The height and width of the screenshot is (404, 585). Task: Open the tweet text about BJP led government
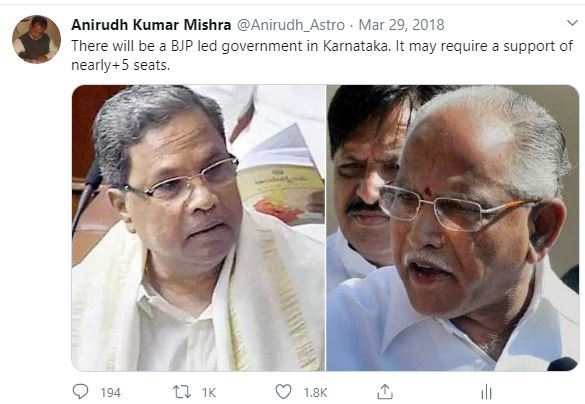[x=322, y=55]
